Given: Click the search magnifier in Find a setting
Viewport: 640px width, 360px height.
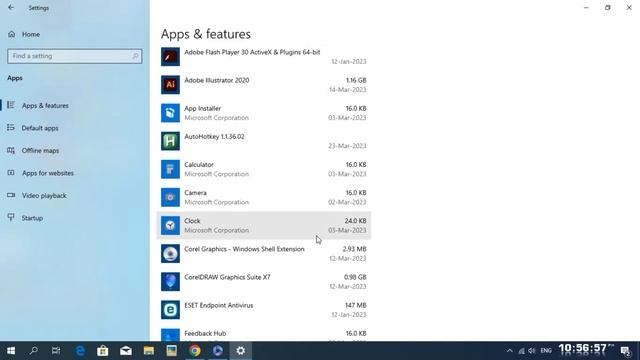Looking at the screenshot, I should [x=135, y=56].
